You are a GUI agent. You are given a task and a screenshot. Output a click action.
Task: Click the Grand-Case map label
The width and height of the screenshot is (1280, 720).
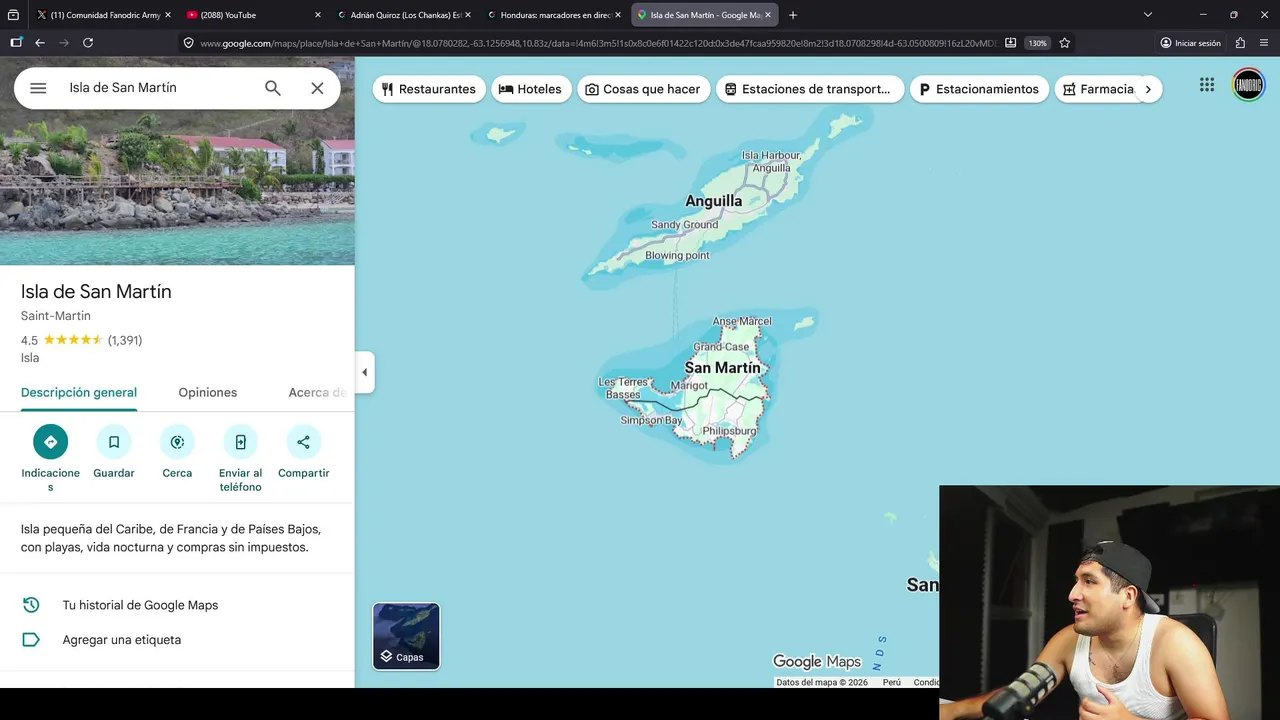pyautogui.click(x=721, y=347)
